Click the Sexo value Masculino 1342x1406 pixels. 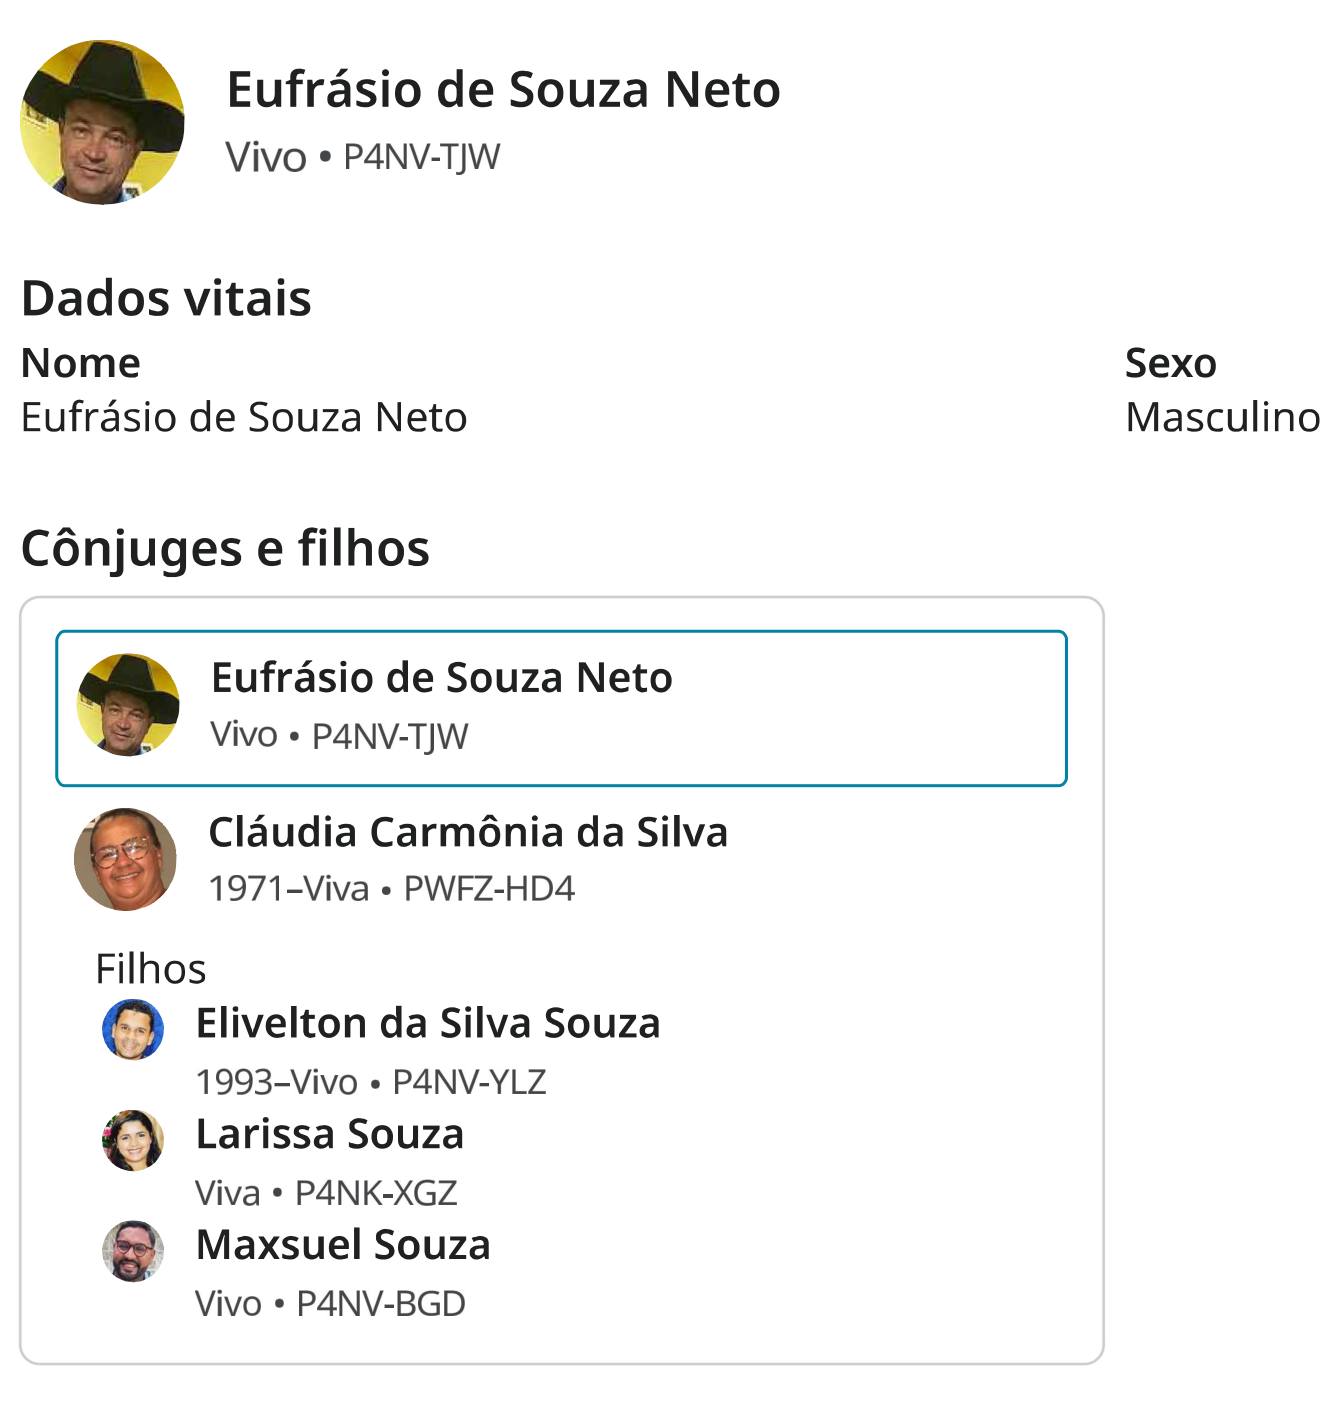click(1222, 417)
